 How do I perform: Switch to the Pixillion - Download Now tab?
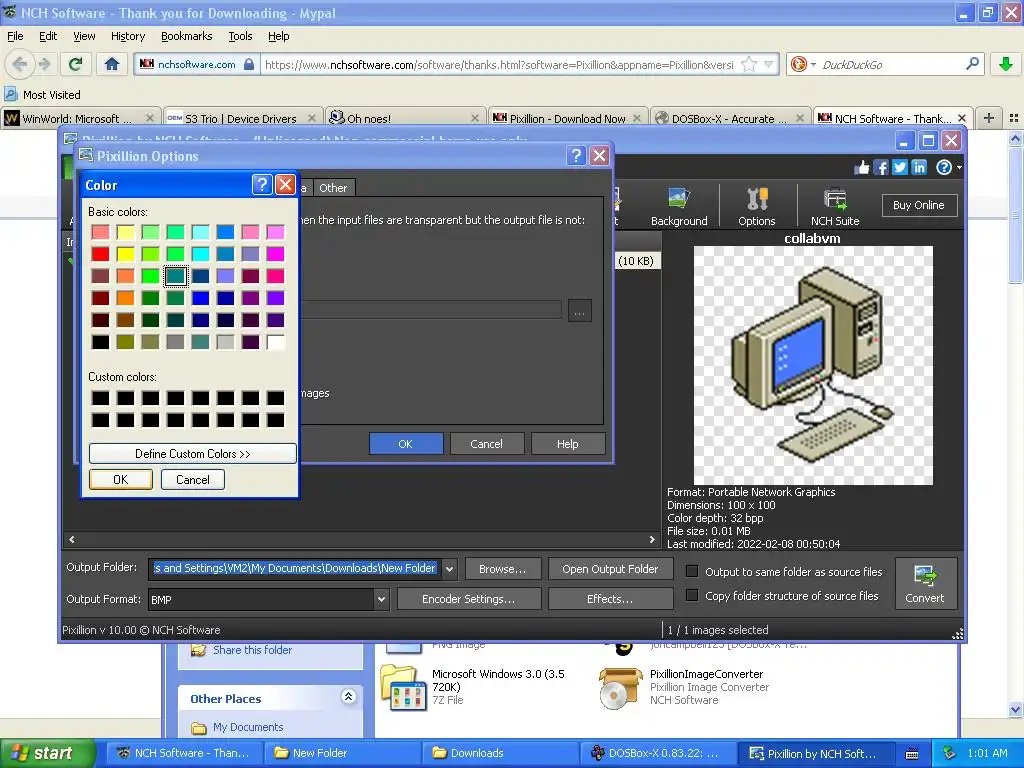(x=568, y=118)
